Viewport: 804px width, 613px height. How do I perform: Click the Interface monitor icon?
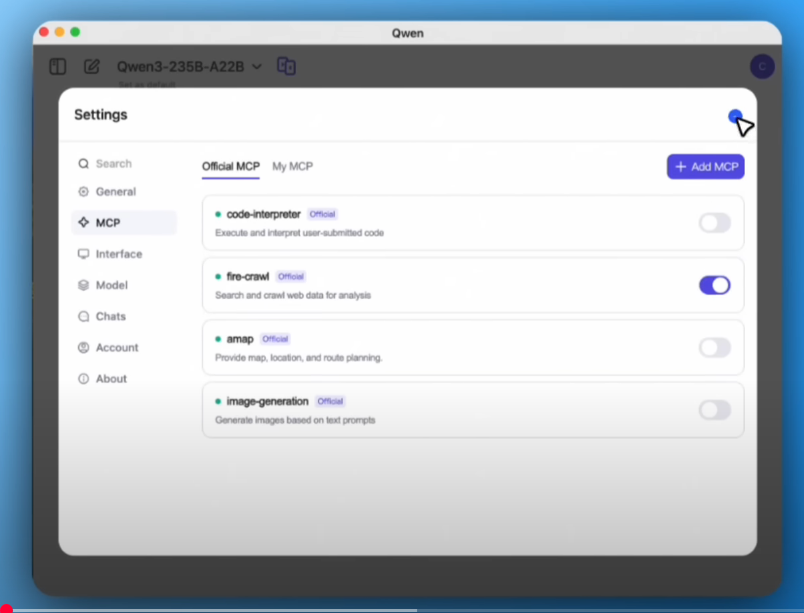pyautogui.click(x=83, y=254)
